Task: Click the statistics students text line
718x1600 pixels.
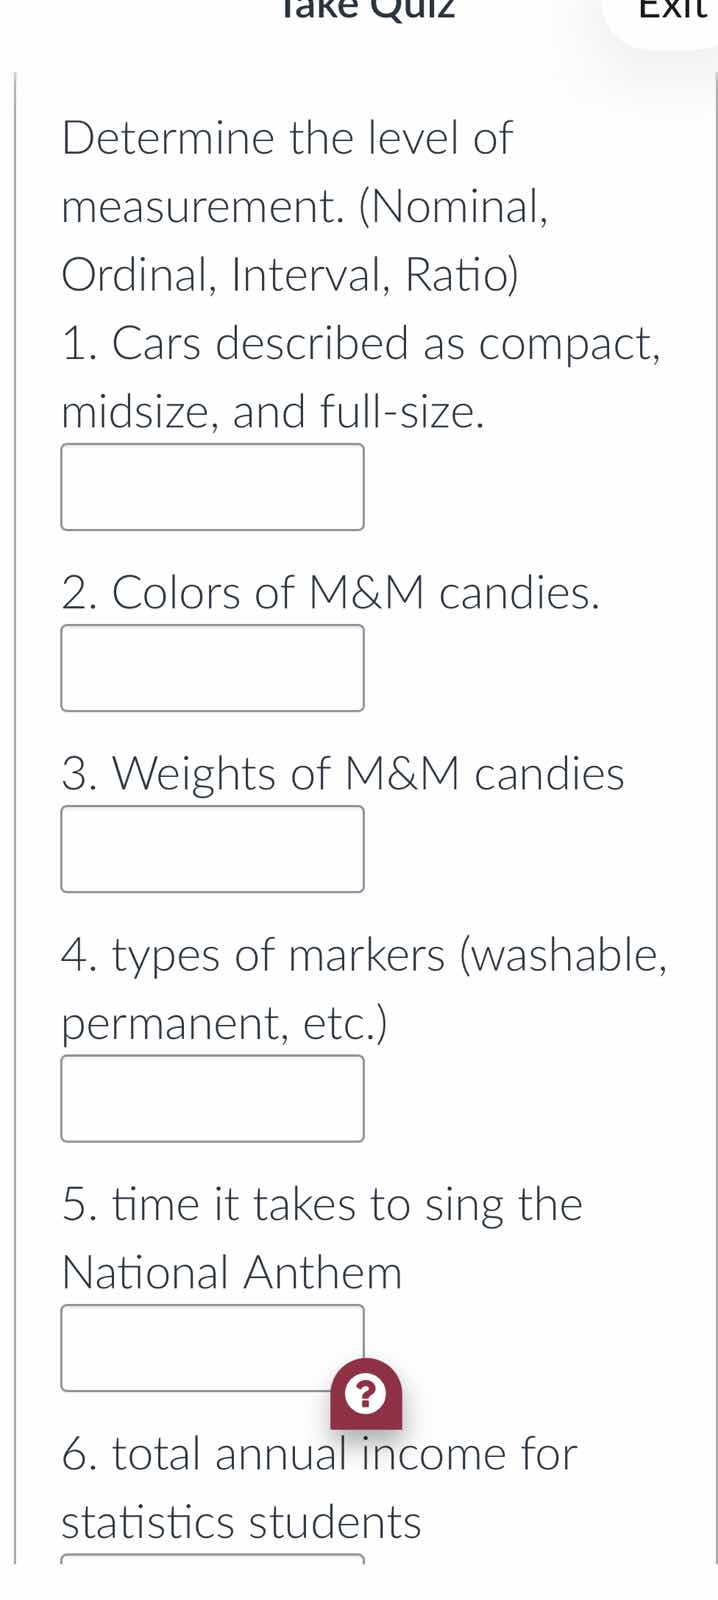Action: (x=240, y=1522)
